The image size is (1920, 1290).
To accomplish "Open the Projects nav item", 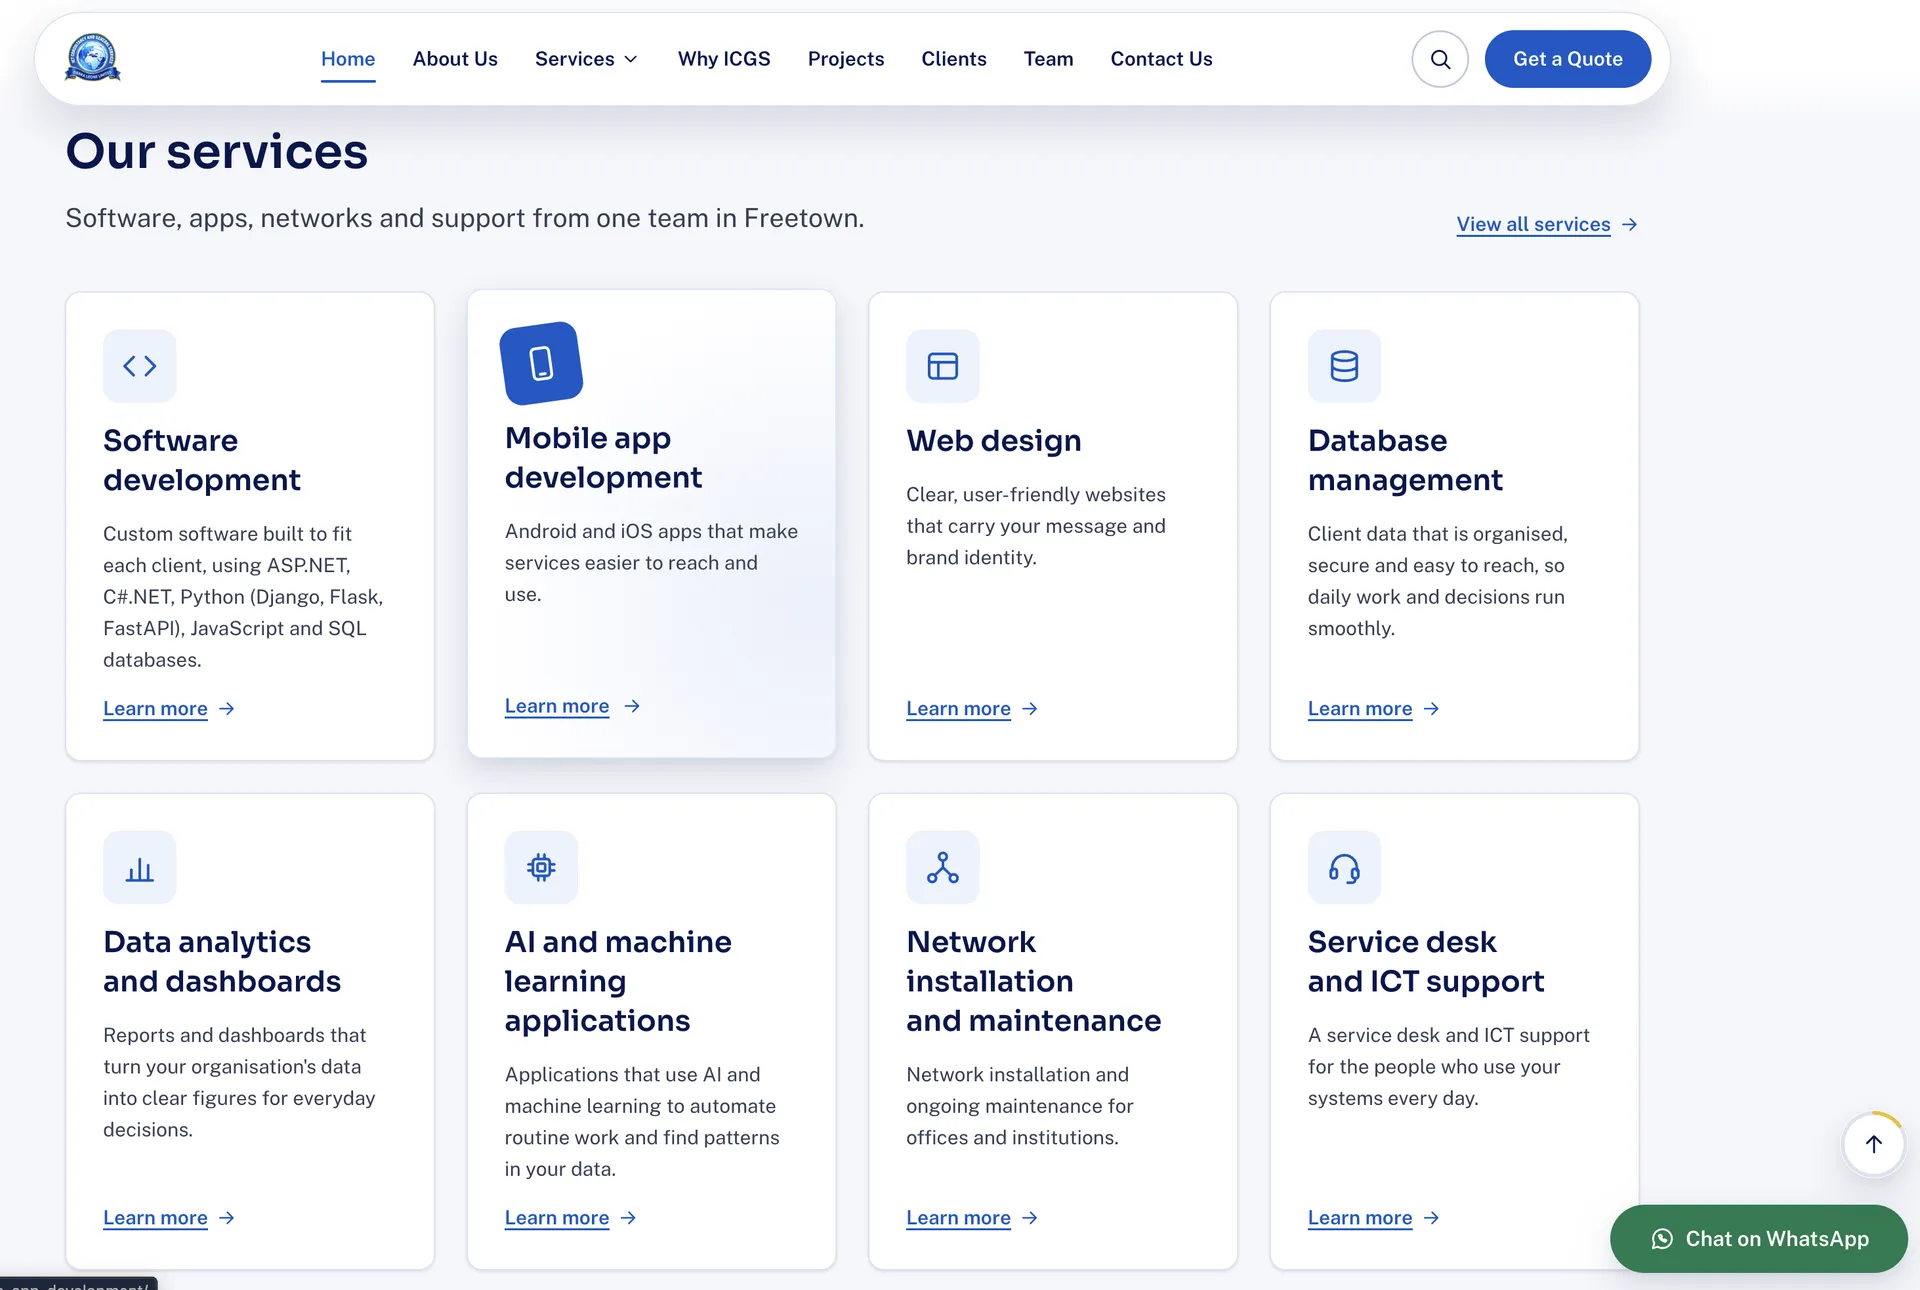I will coord(846,59).
